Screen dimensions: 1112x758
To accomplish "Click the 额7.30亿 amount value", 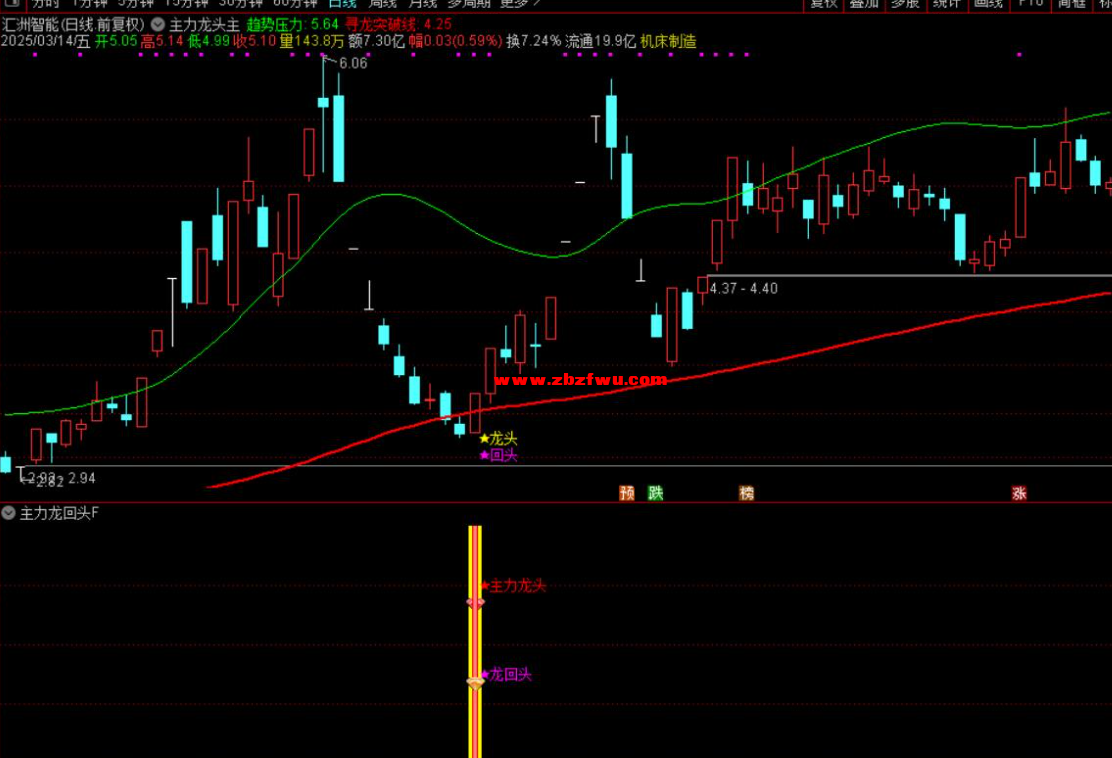I will [376, 41].
